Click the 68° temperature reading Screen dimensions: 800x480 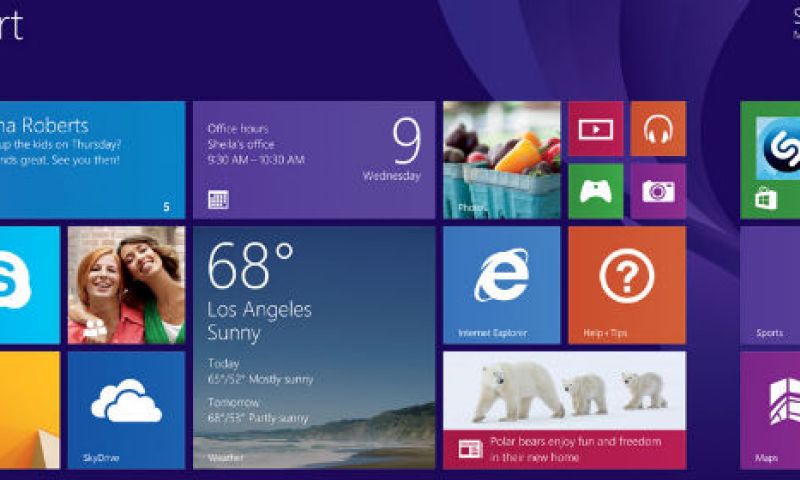[x=251, y=266]
